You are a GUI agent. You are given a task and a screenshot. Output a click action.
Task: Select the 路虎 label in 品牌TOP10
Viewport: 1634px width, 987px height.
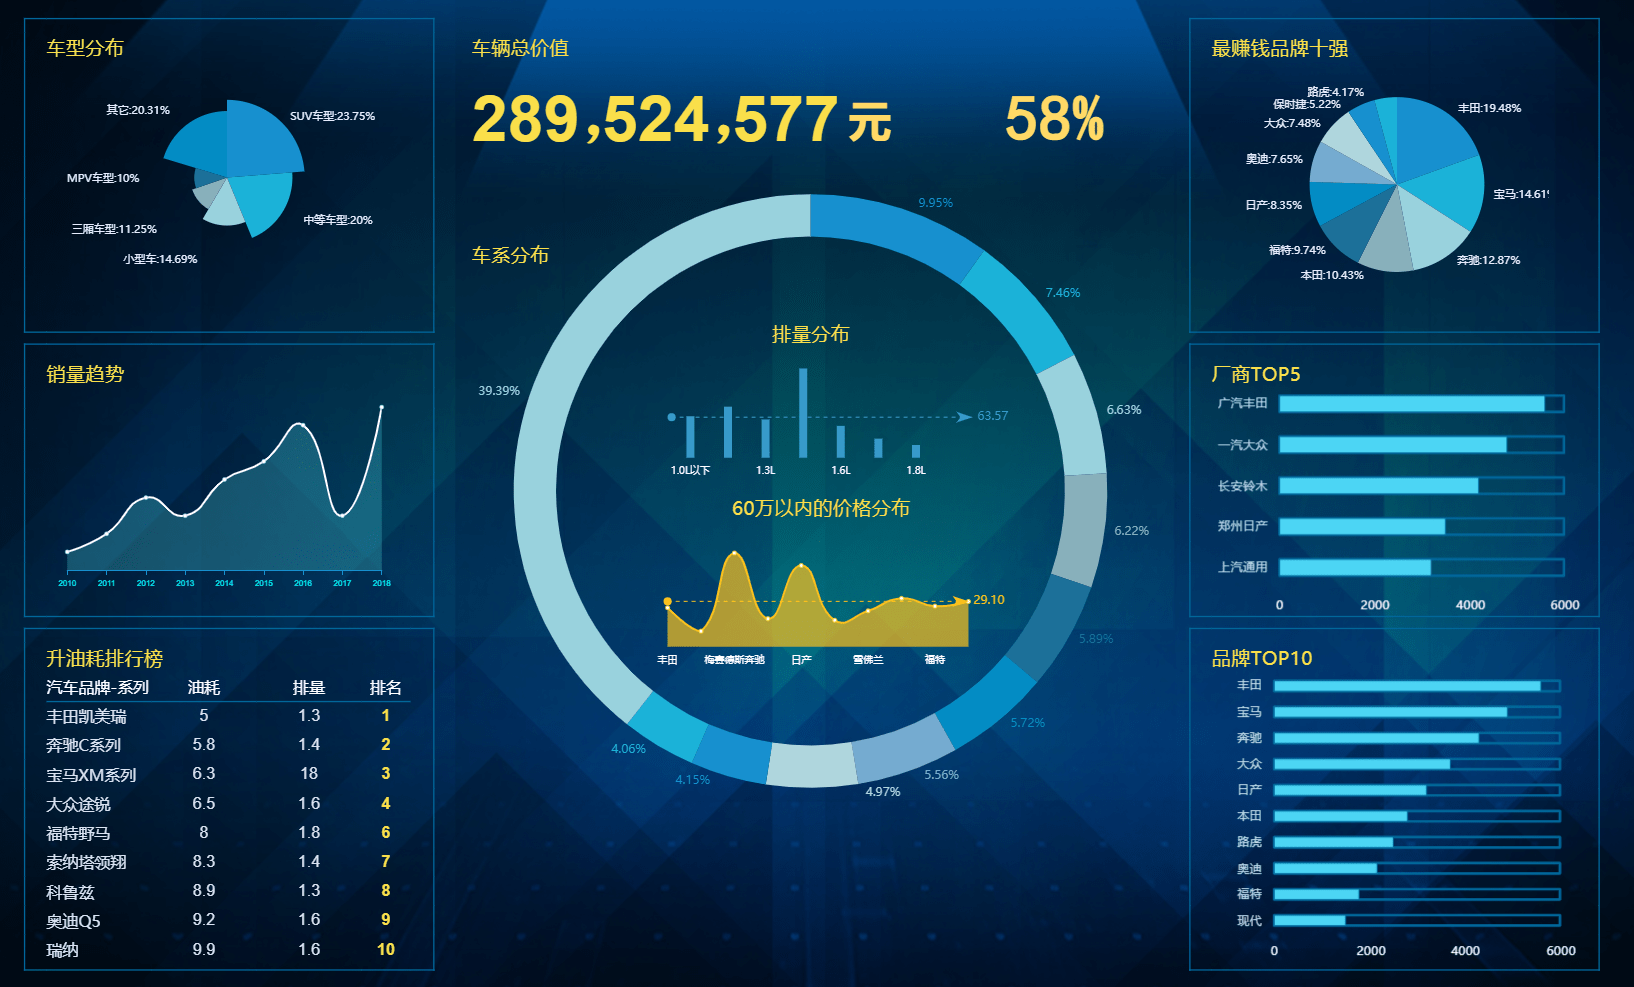coord(1249,842)
